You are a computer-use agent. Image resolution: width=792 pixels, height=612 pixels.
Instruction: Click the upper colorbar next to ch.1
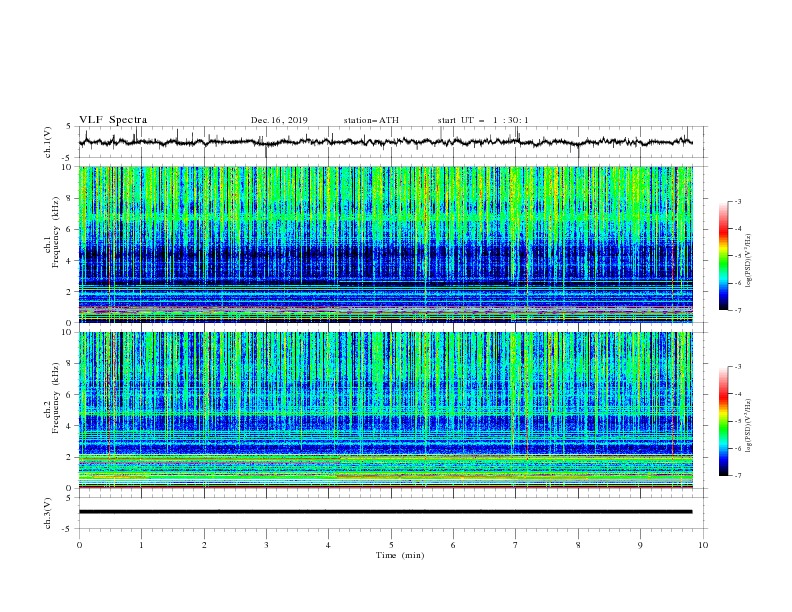click(723, 256)
